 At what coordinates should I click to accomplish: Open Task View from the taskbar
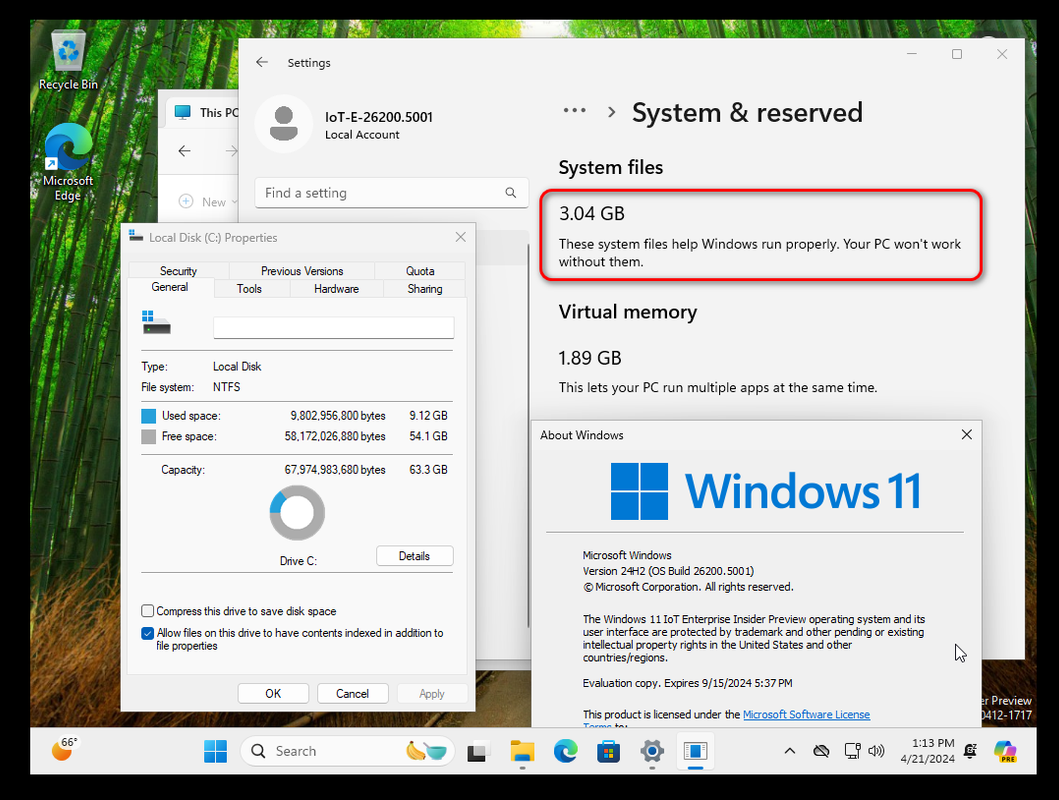tap(477, 751)
